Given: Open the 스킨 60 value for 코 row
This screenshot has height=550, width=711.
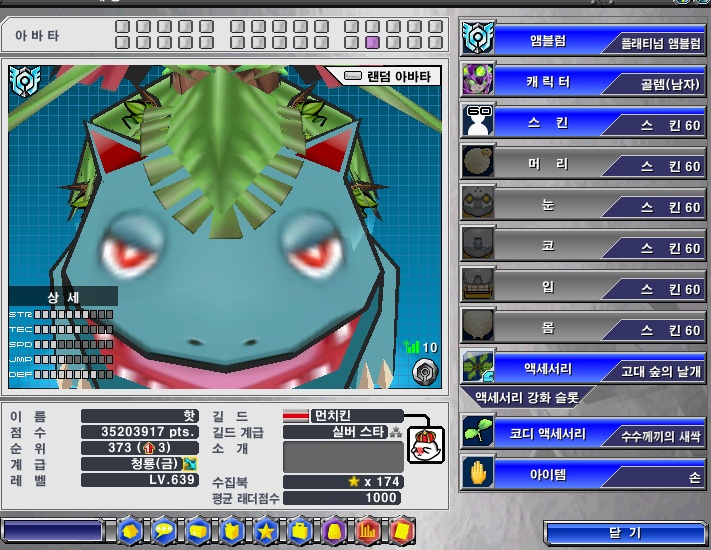Looking at the screenshot, I should [x=653, y=248].
